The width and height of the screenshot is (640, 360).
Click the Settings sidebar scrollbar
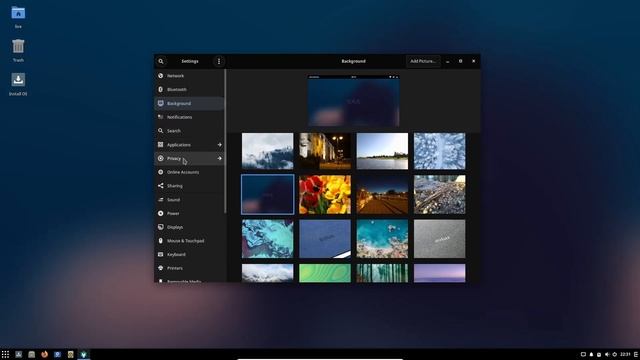(225, 141)
